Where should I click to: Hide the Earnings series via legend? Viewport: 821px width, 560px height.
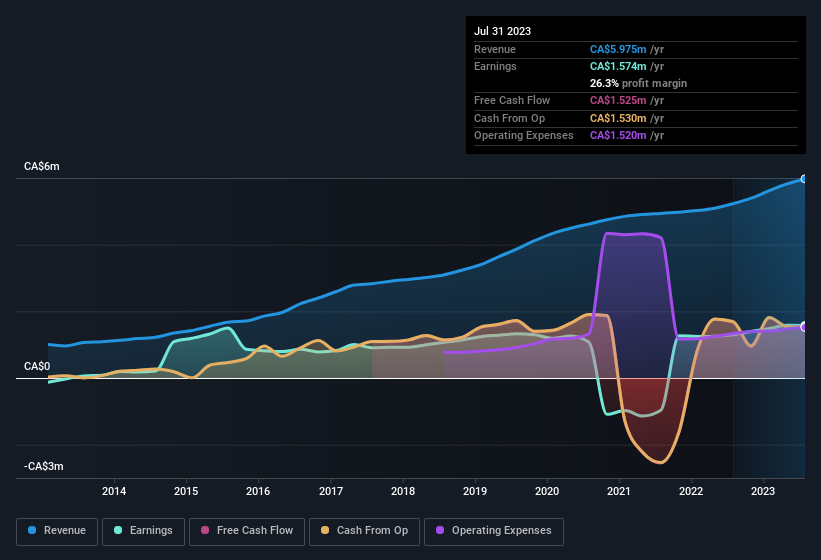click(x=144, y=531)
